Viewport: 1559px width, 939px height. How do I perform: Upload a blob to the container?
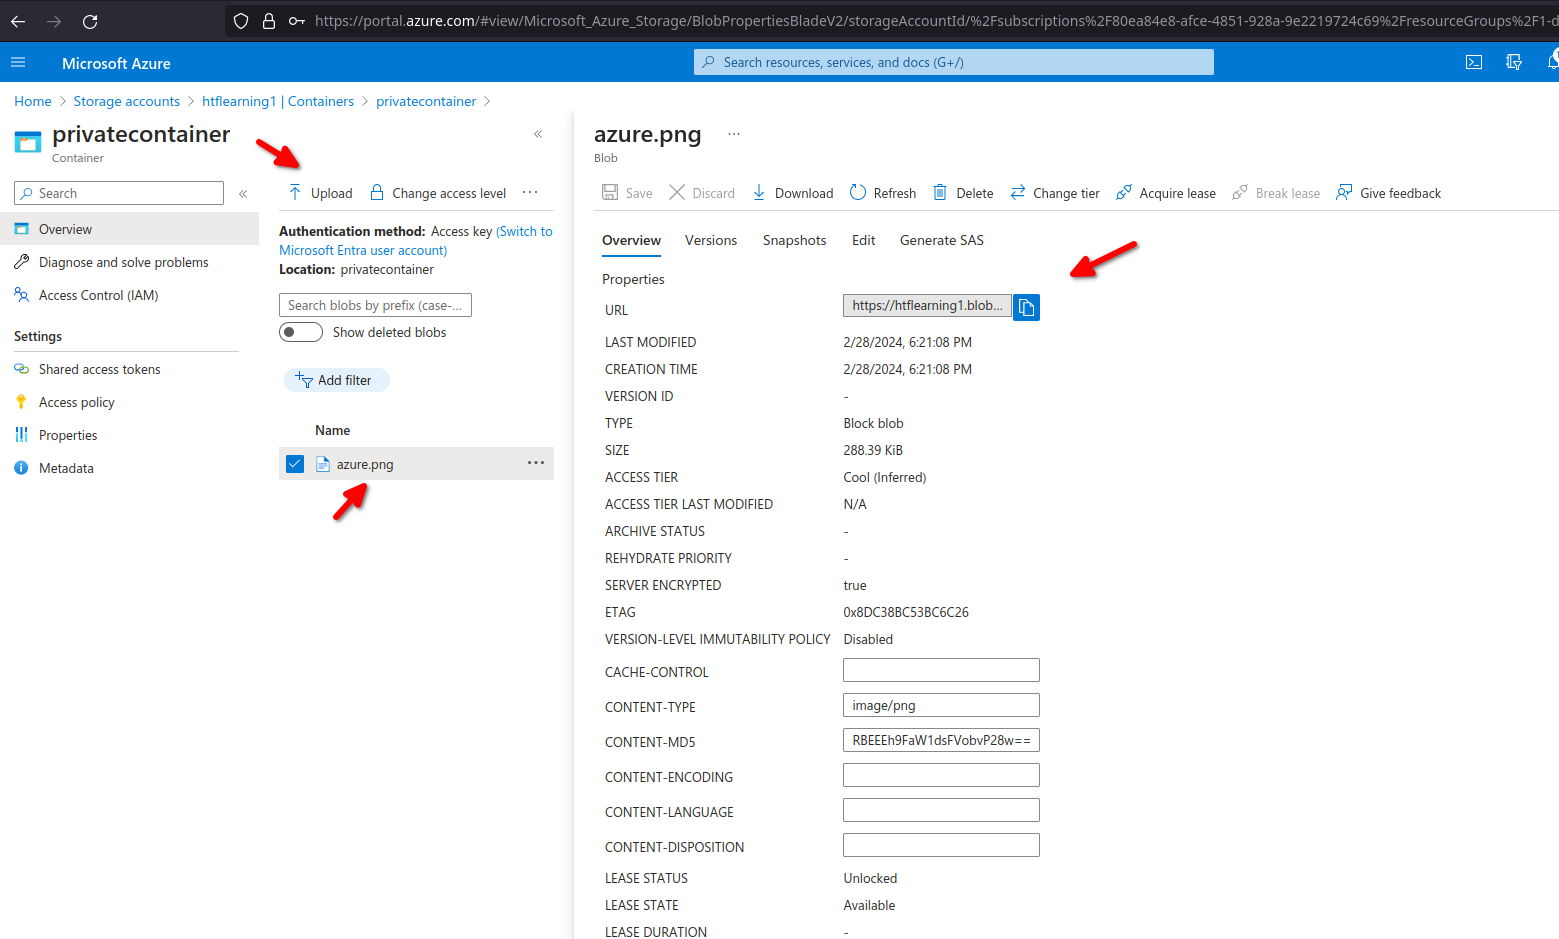click(320, 193)
